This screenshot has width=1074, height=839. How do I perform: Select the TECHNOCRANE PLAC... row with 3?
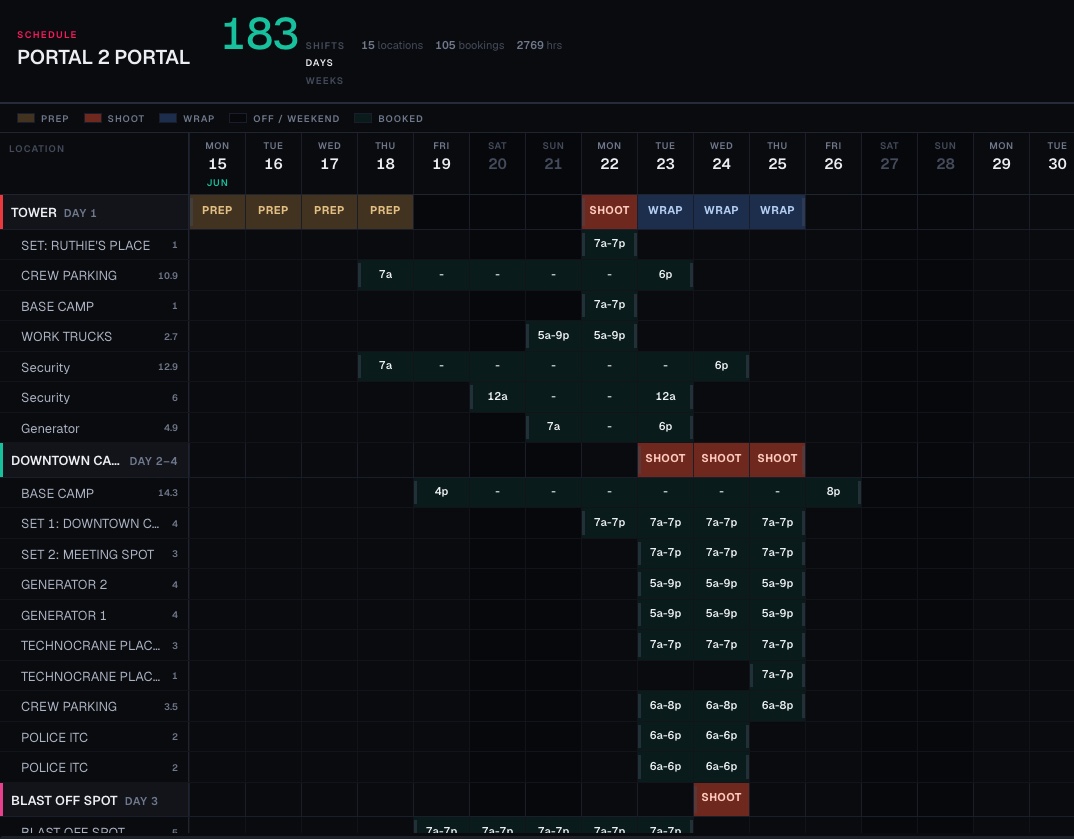(x=95, y=645)
